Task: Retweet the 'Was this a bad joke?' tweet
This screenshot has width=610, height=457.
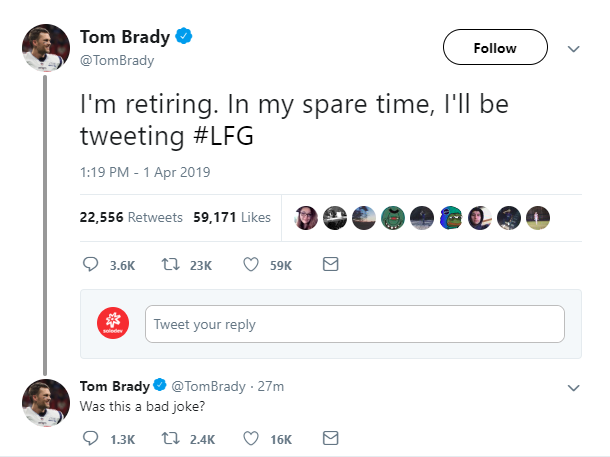Action: tap(170, 439)
